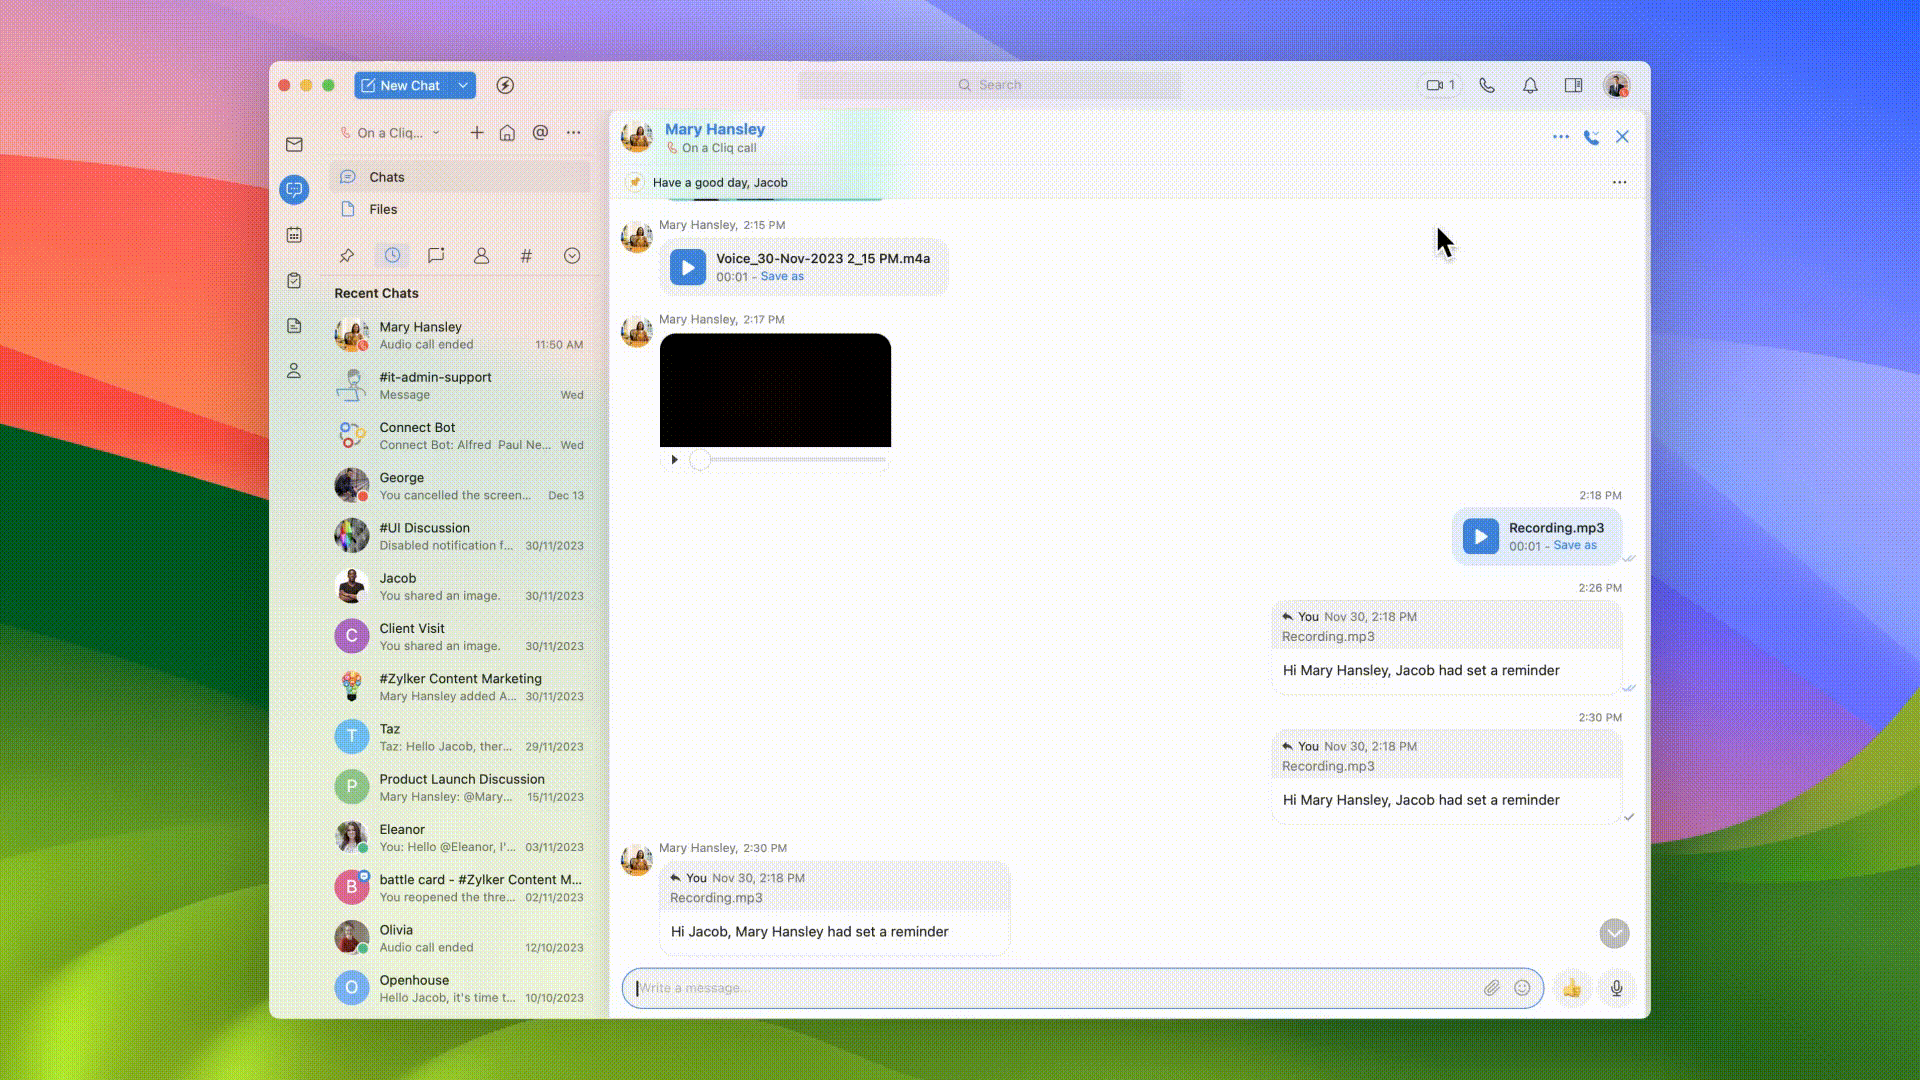
Task: Open the mail icon in left sidebar
Action: coord(294,145)
